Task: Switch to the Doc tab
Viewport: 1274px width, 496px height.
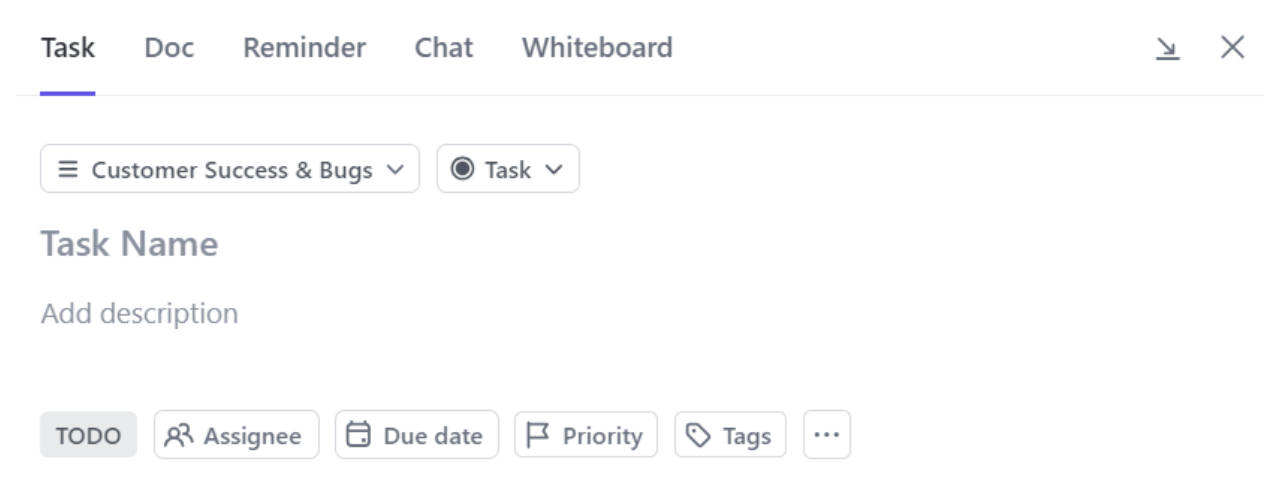Action: (x=169, y=48)
